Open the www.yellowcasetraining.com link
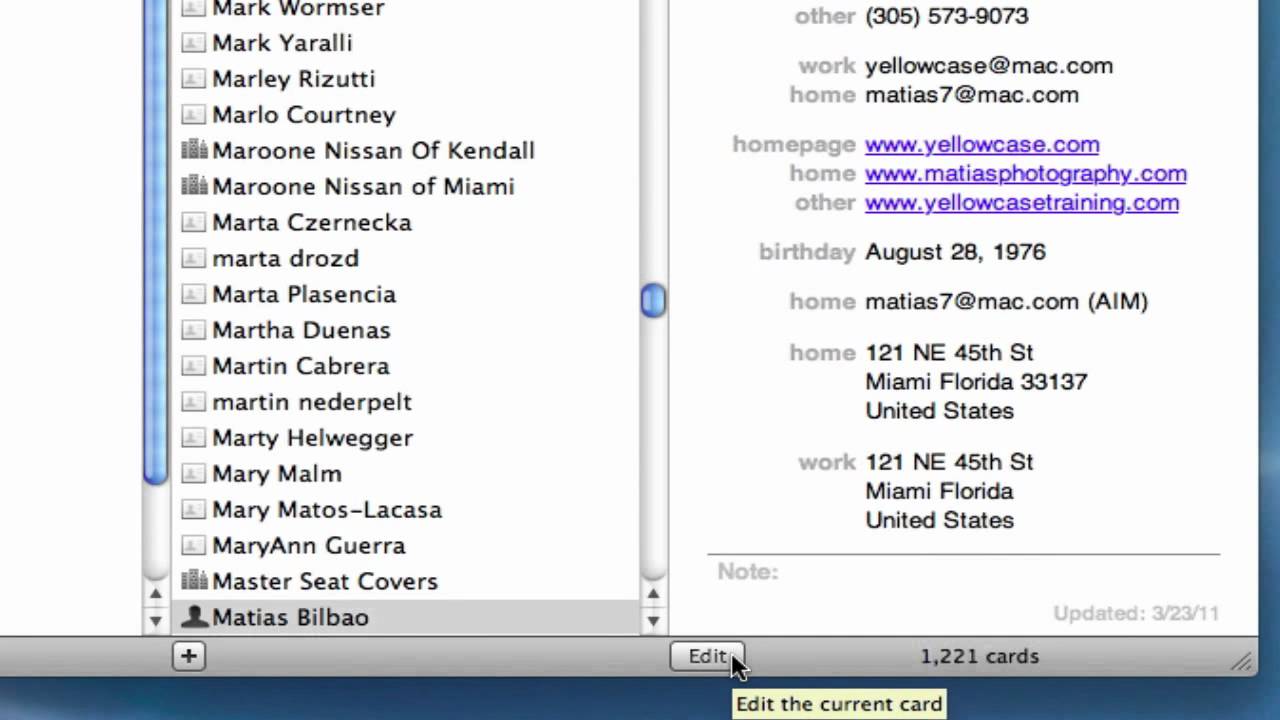The width and height of the screenshot is (1280, 720). 1022,202
